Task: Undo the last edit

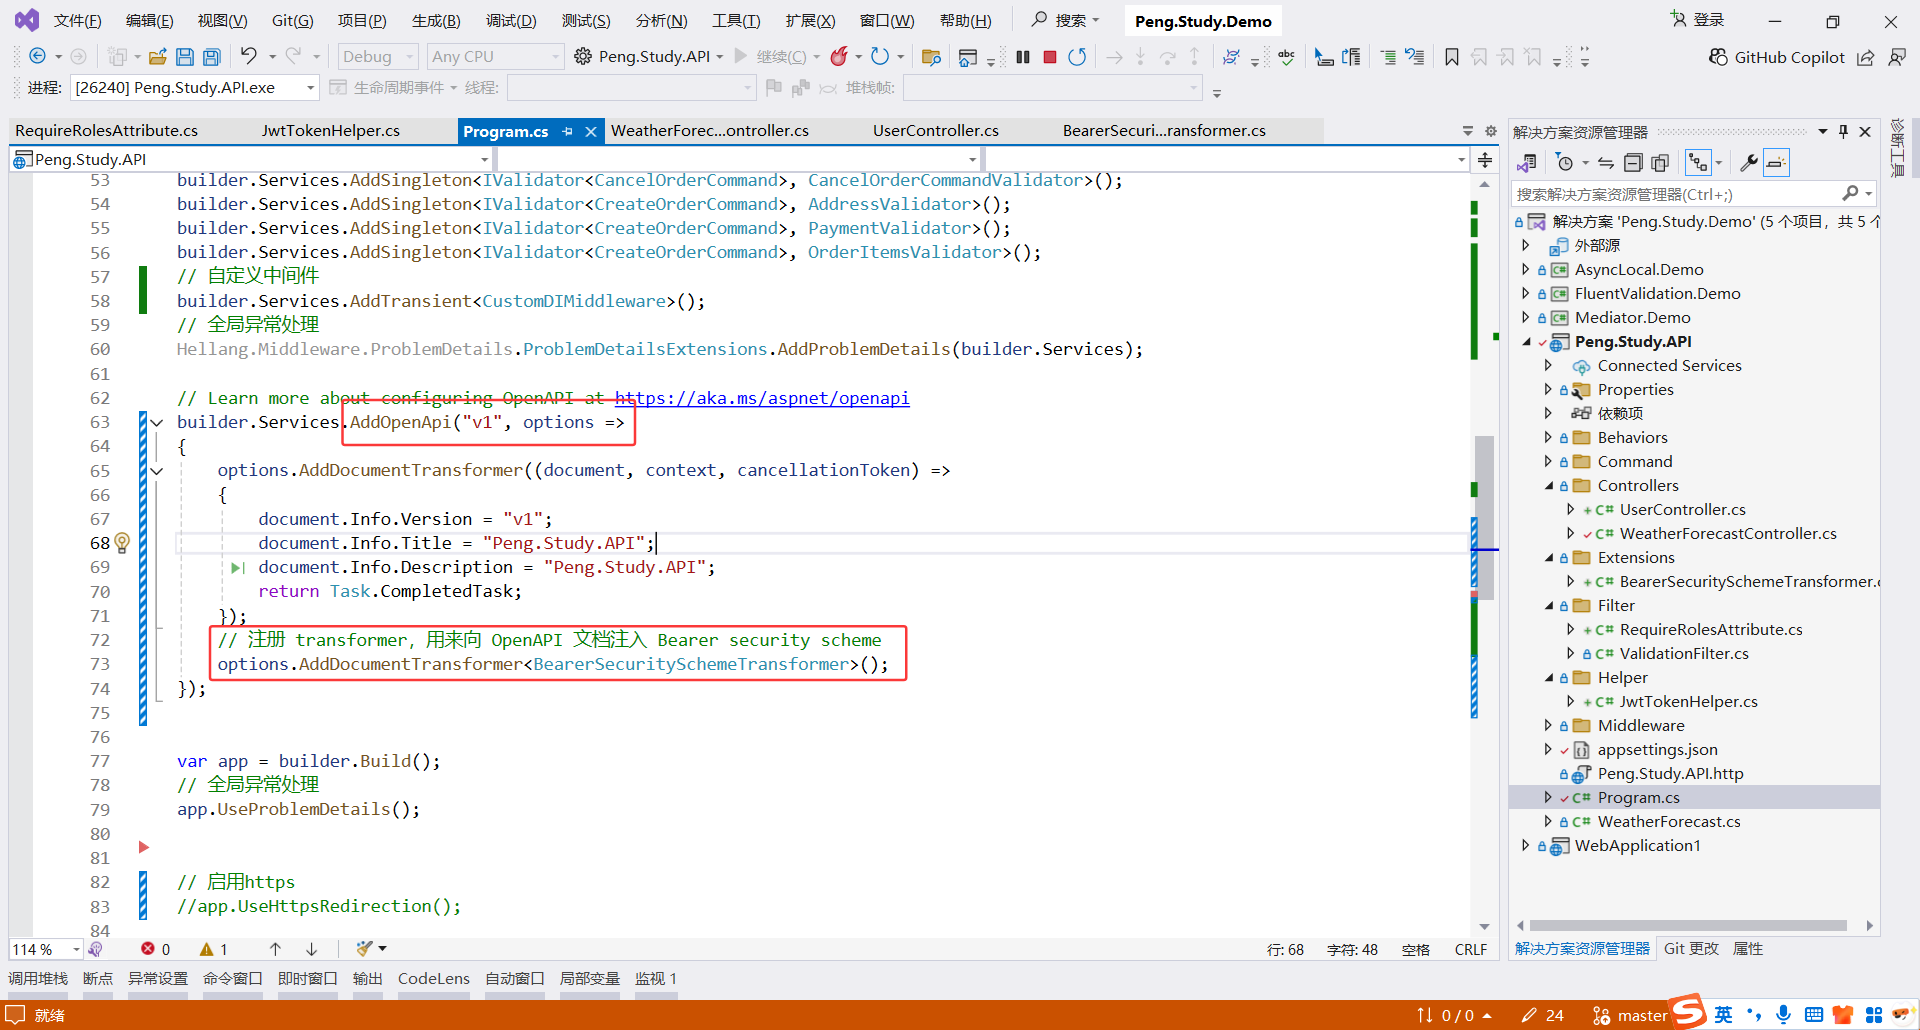Action: coord(249,56)
